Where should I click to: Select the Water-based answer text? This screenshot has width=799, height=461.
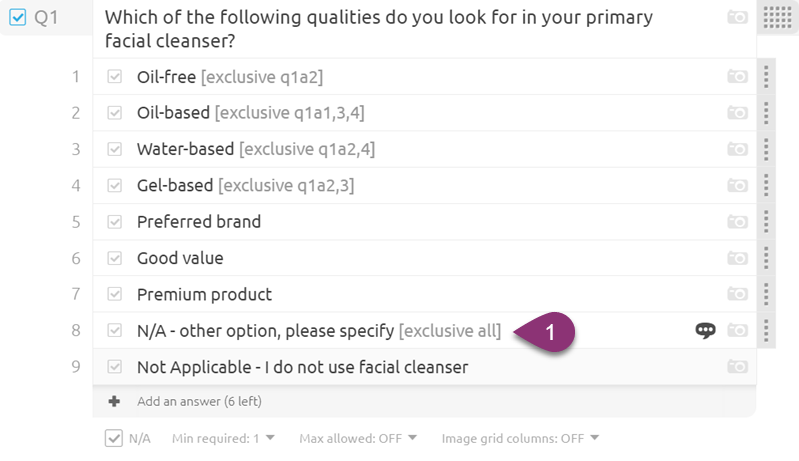[185, 149]
